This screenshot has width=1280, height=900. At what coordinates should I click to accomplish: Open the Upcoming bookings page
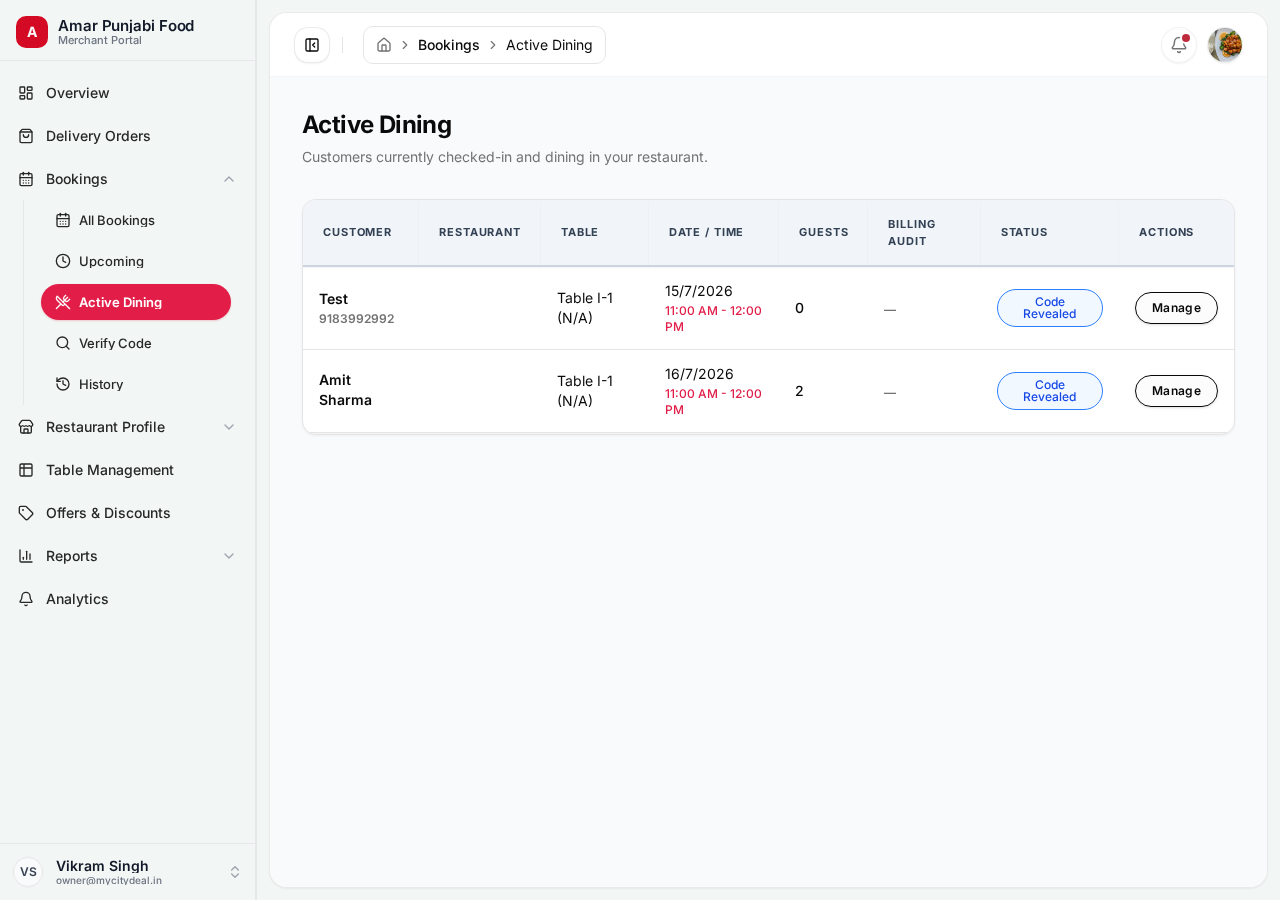[136, 261]
